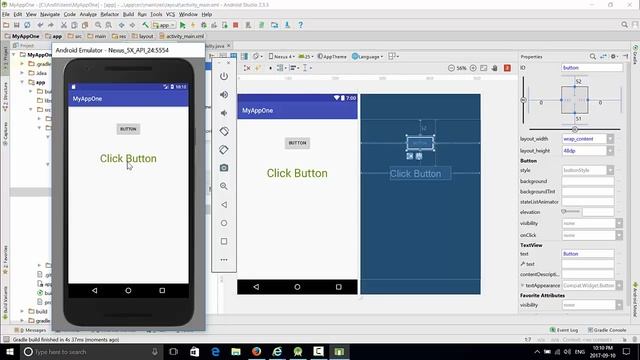Screen dimensions: 640x360
Task: Stop the running app with red square
Action: pos(236,25)
